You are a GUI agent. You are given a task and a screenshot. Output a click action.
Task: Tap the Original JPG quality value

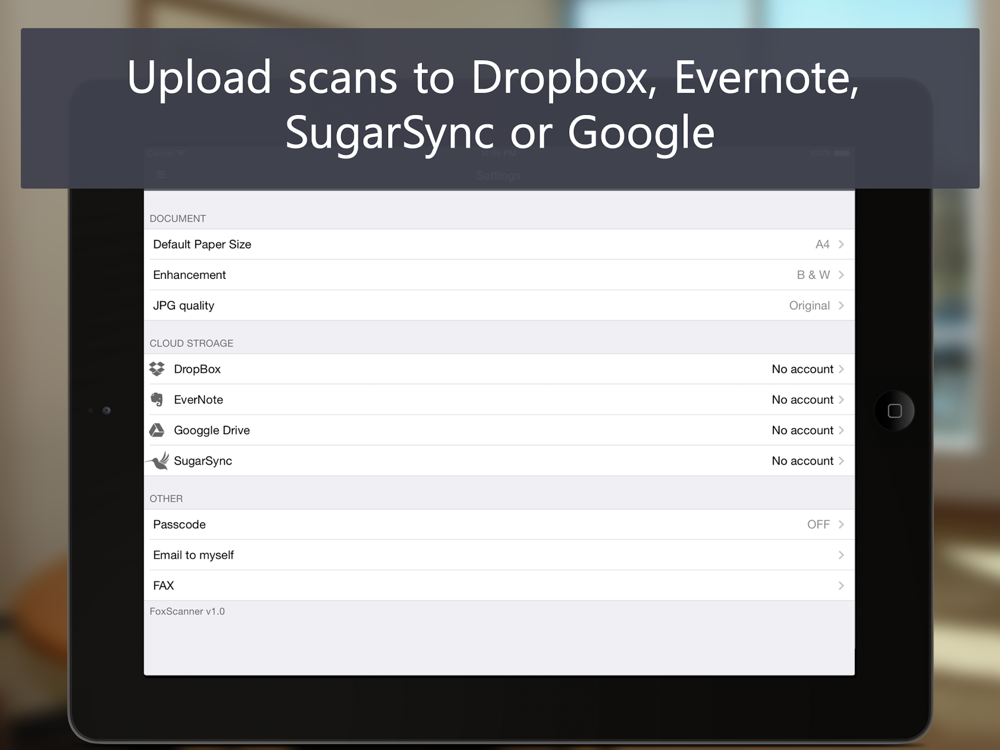[809, 305]
